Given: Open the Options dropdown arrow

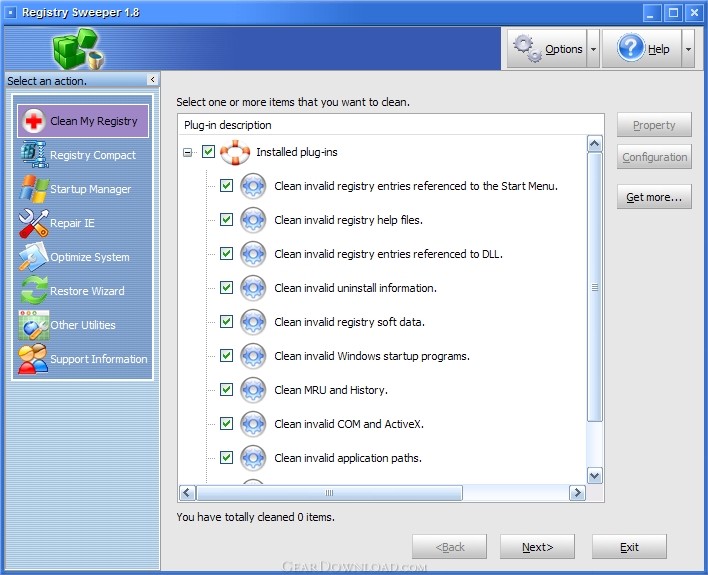Looking at the screenshot, I should 593,49.
